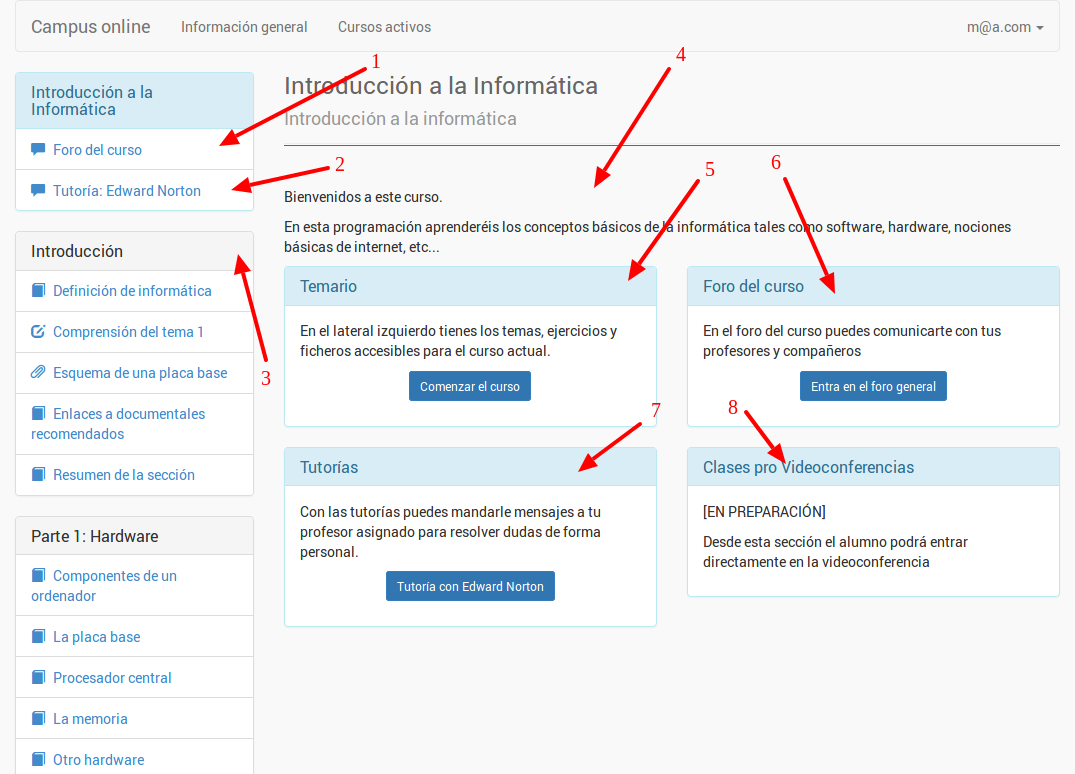
Task: Click the [EN PREPARACIÓN] text
Action: point(764,511)
